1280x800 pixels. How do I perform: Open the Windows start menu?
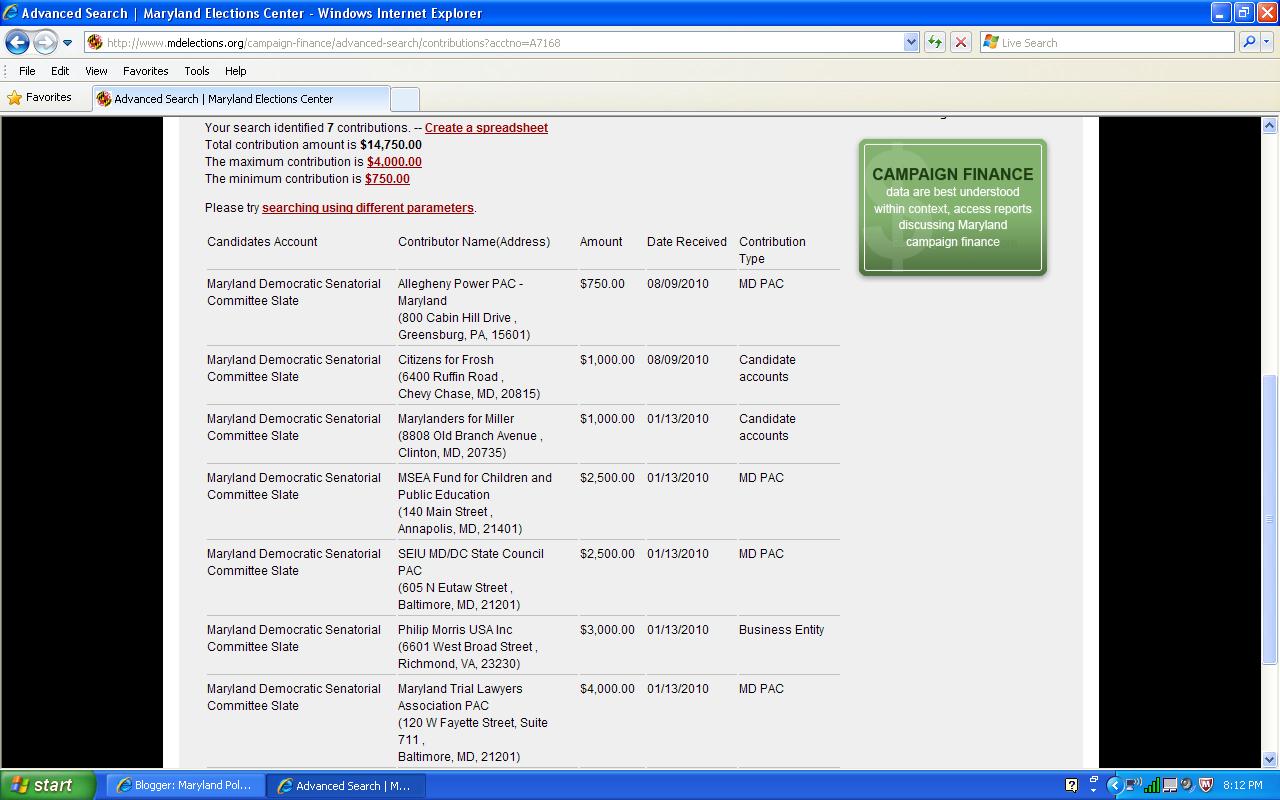(47, 785)
